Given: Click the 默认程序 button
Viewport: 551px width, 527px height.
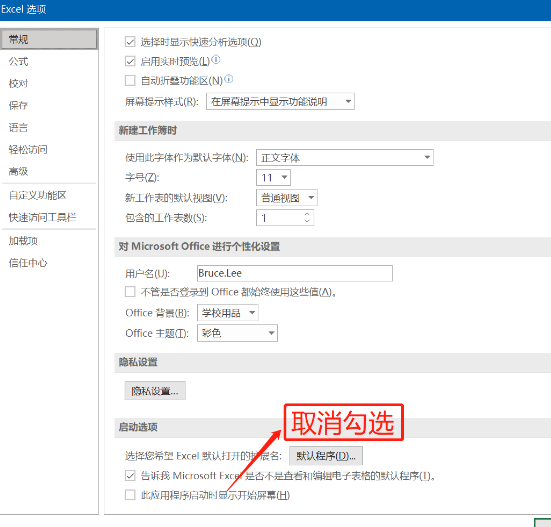Looking at the screenshot, I should (x=326, y=456).
